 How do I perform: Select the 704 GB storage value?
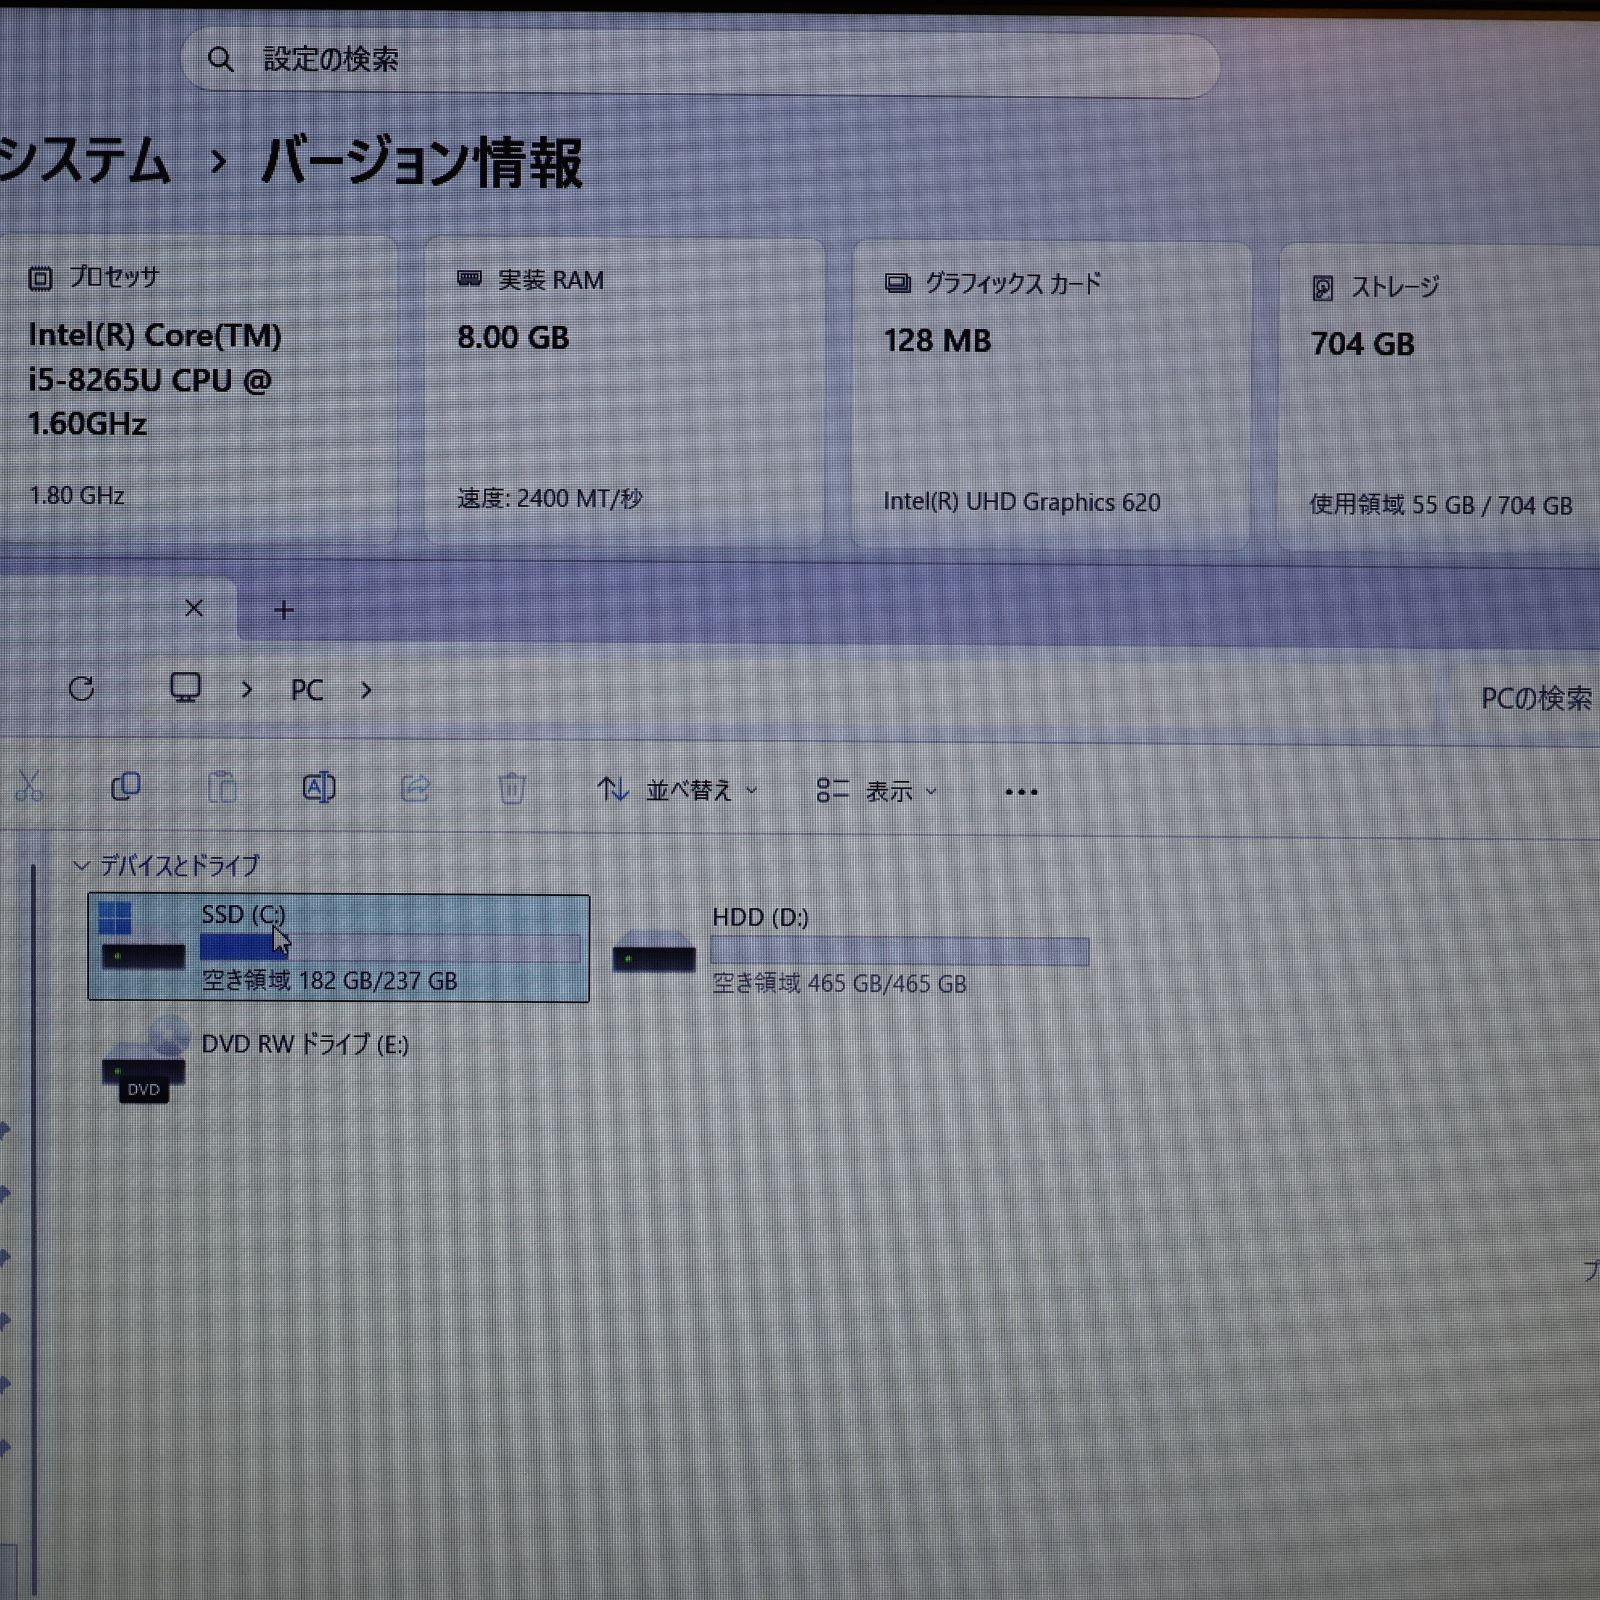click(1363, 345)
